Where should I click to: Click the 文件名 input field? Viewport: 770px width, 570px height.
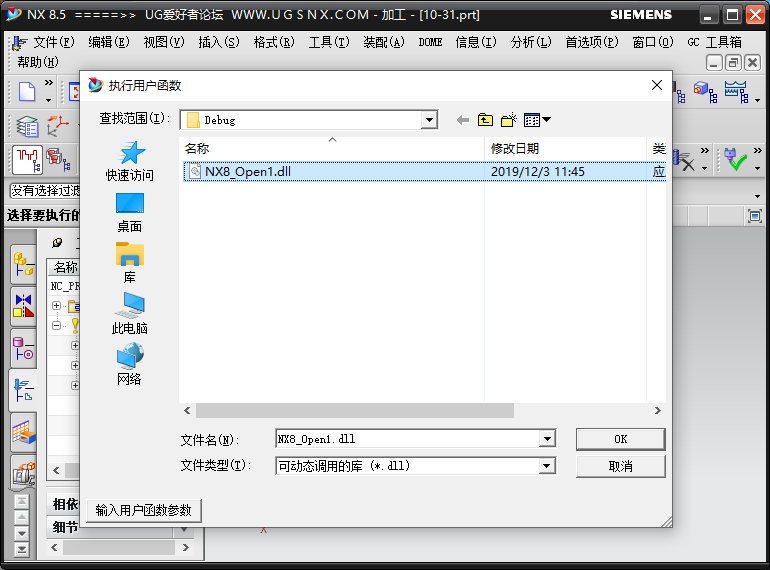pyautogui.click(x=408, y=439)
